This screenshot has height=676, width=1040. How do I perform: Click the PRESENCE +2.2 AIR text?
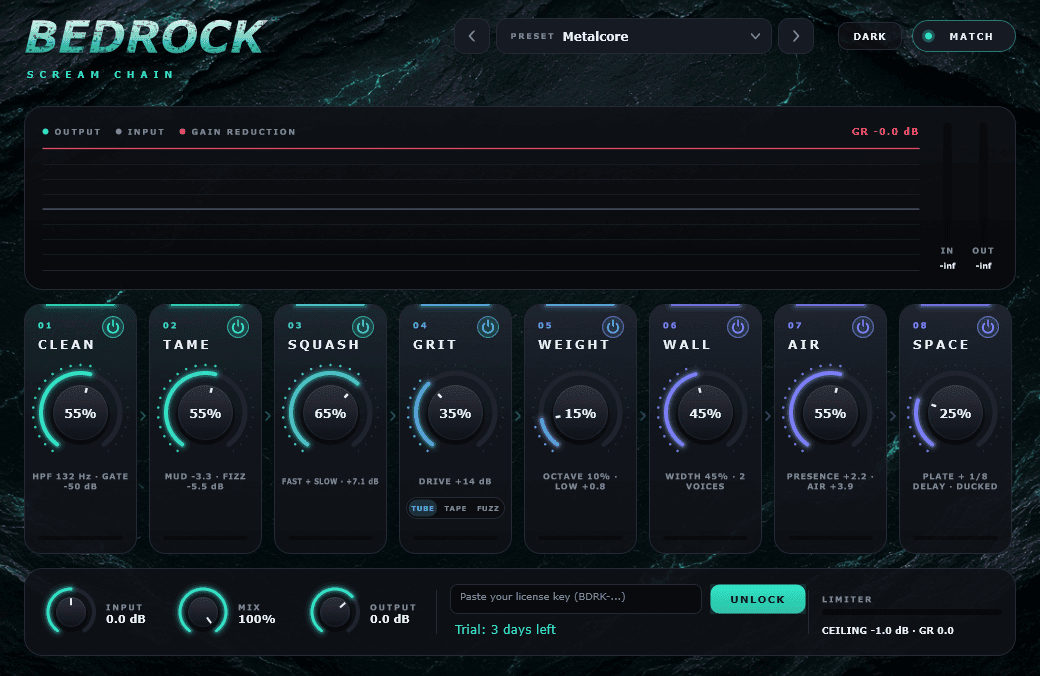click(x=830, y=481)
